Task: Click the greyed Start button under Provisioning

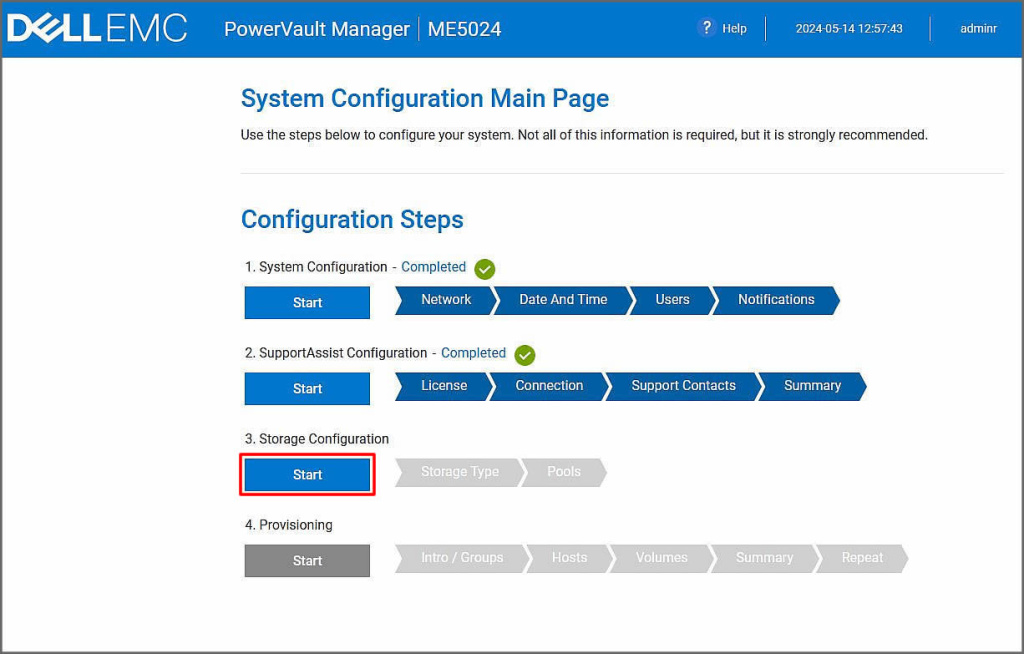Action: pyautogui.click(x=307, y=561)
